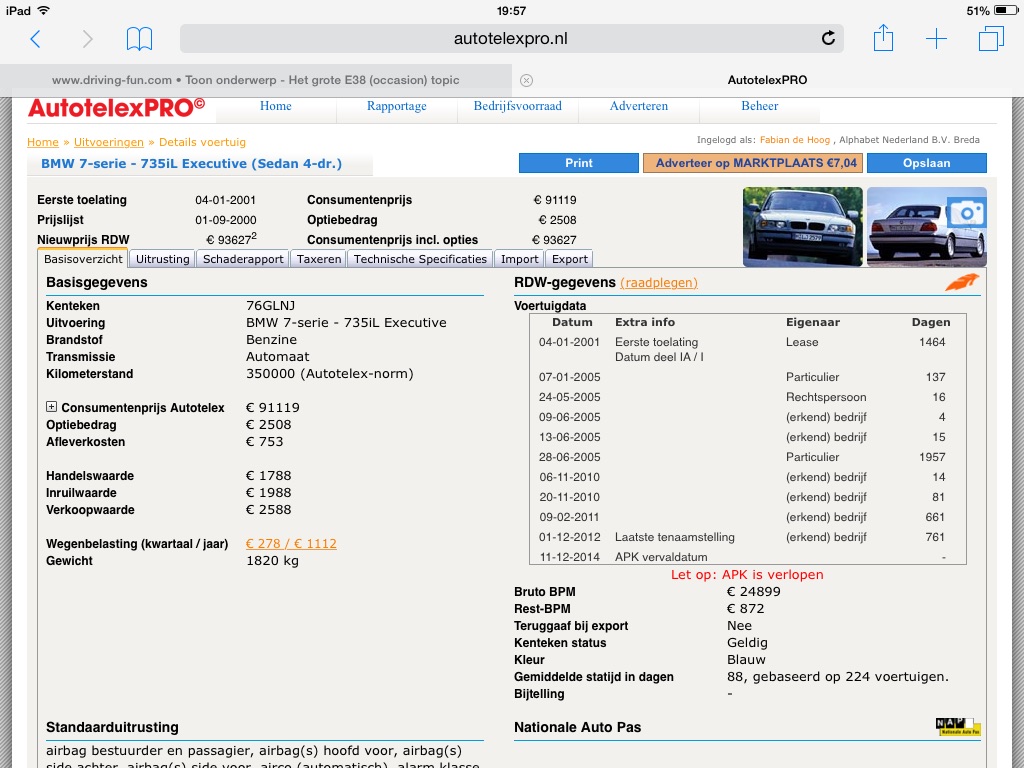Open the Rapportage menu
The height and width of the screenshot is (768, 1024).
click(x=396, y=106)
